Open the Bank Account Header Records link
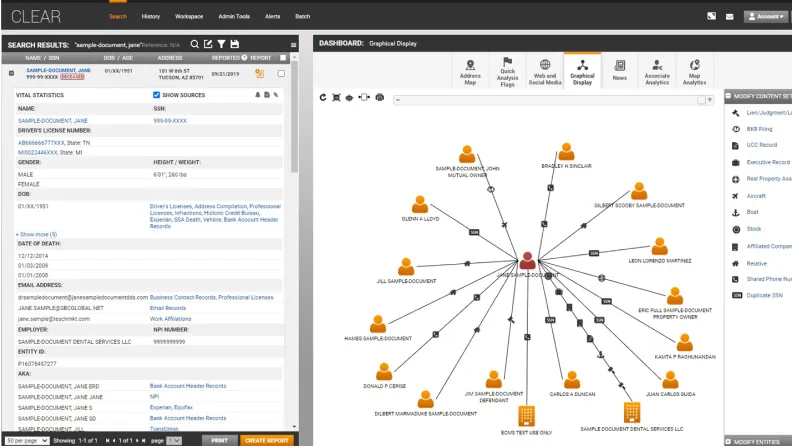This screenshot has width=792, height=446. pyautogui.click(x=187, y=385)
